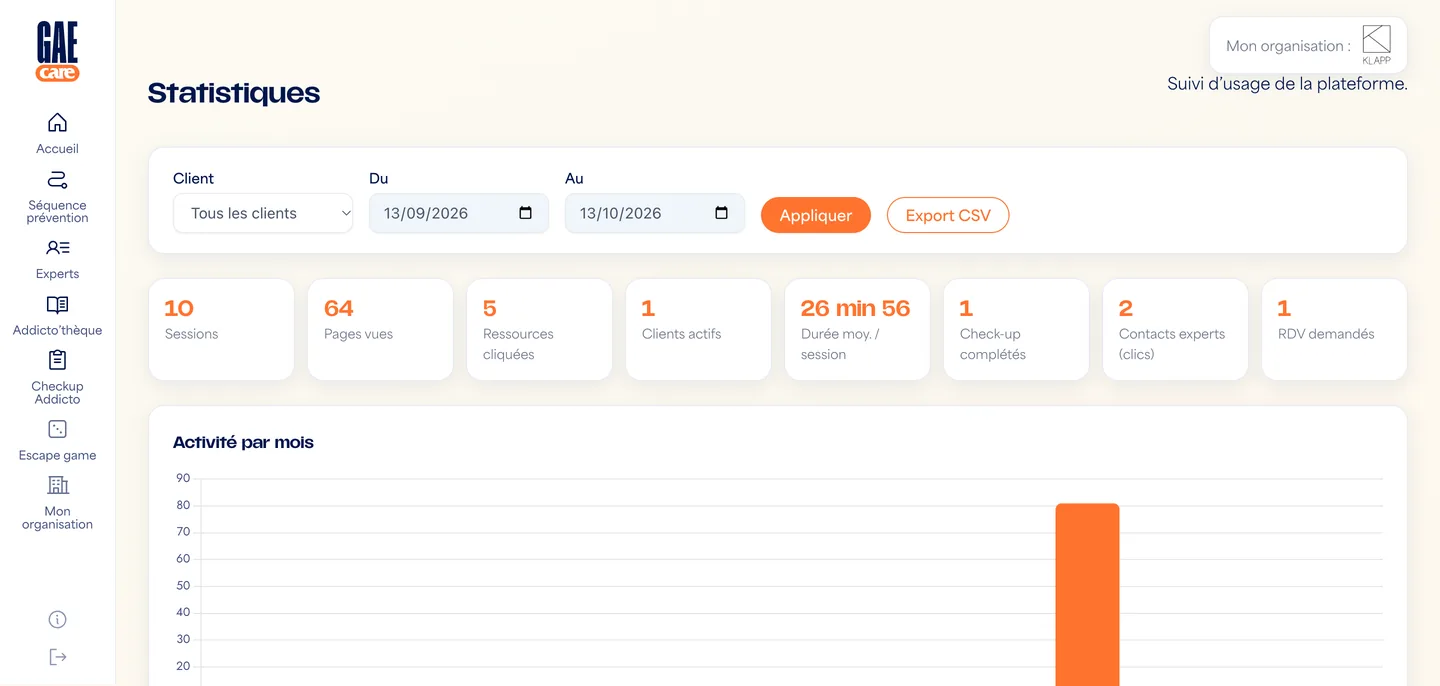Select the Escape game menu label

[57, 456]
